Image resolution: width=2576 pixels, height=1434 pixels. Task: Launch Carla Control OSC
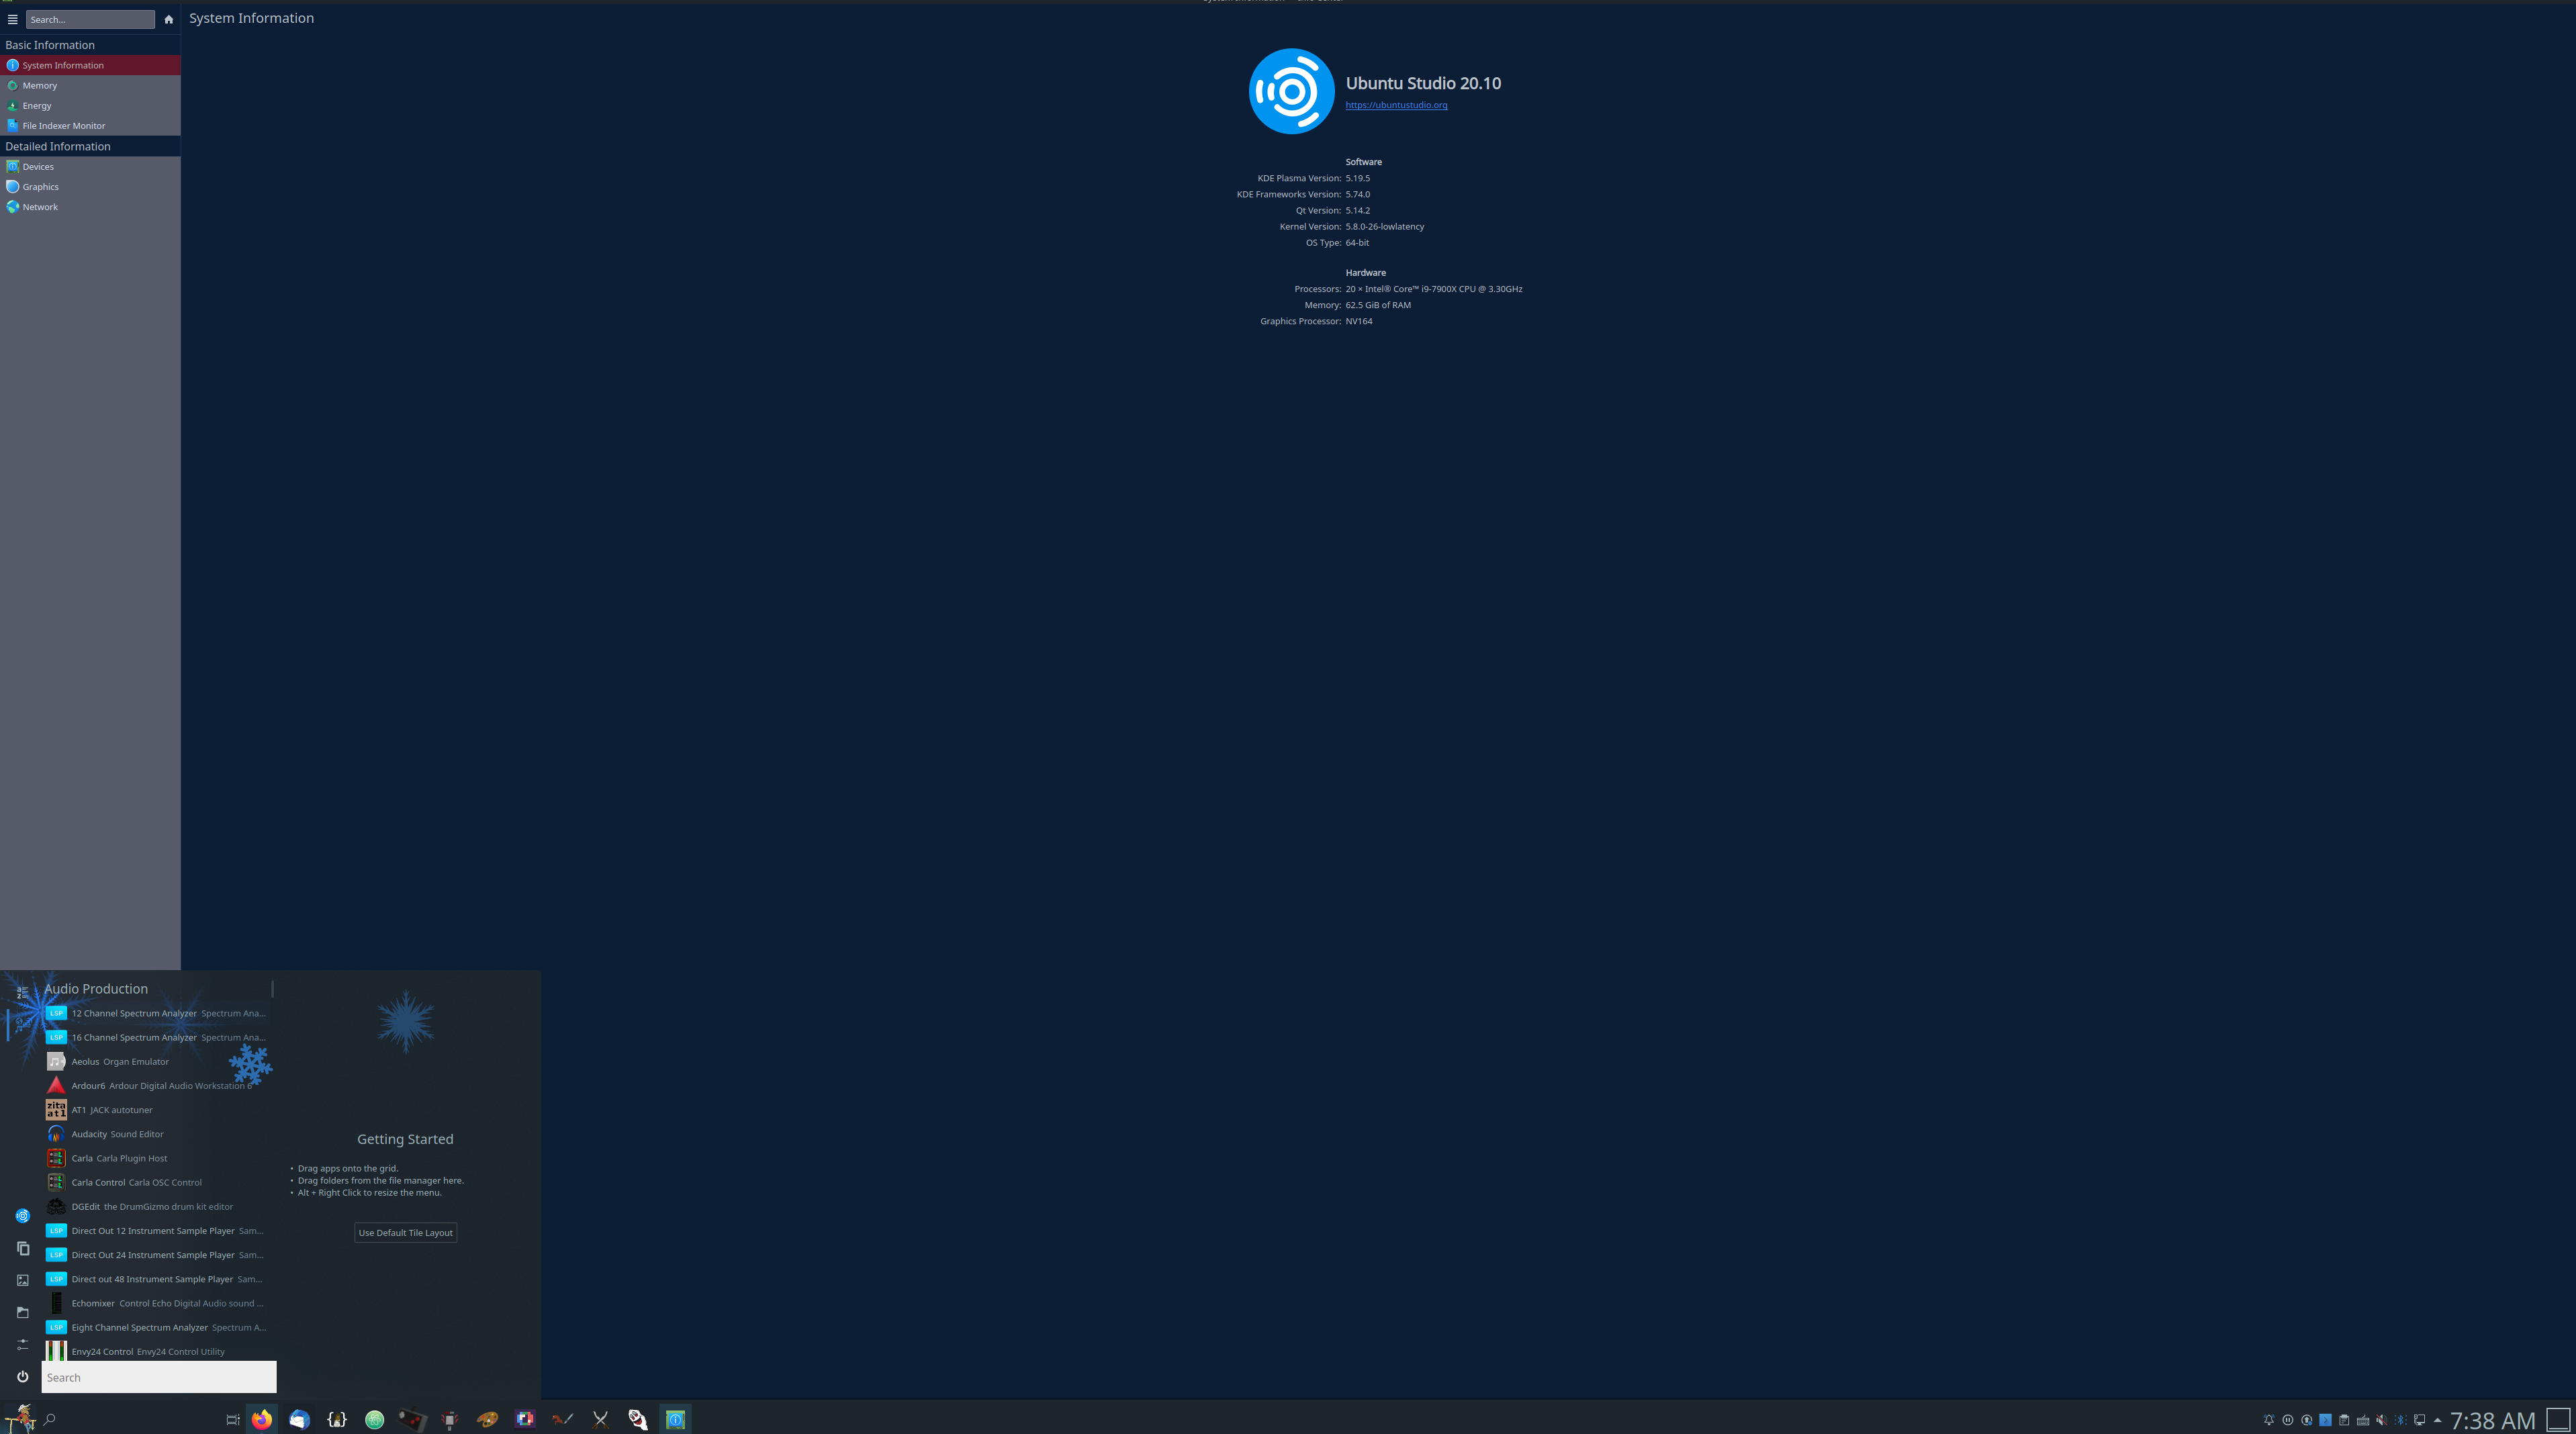click(x=157, y=1182)
